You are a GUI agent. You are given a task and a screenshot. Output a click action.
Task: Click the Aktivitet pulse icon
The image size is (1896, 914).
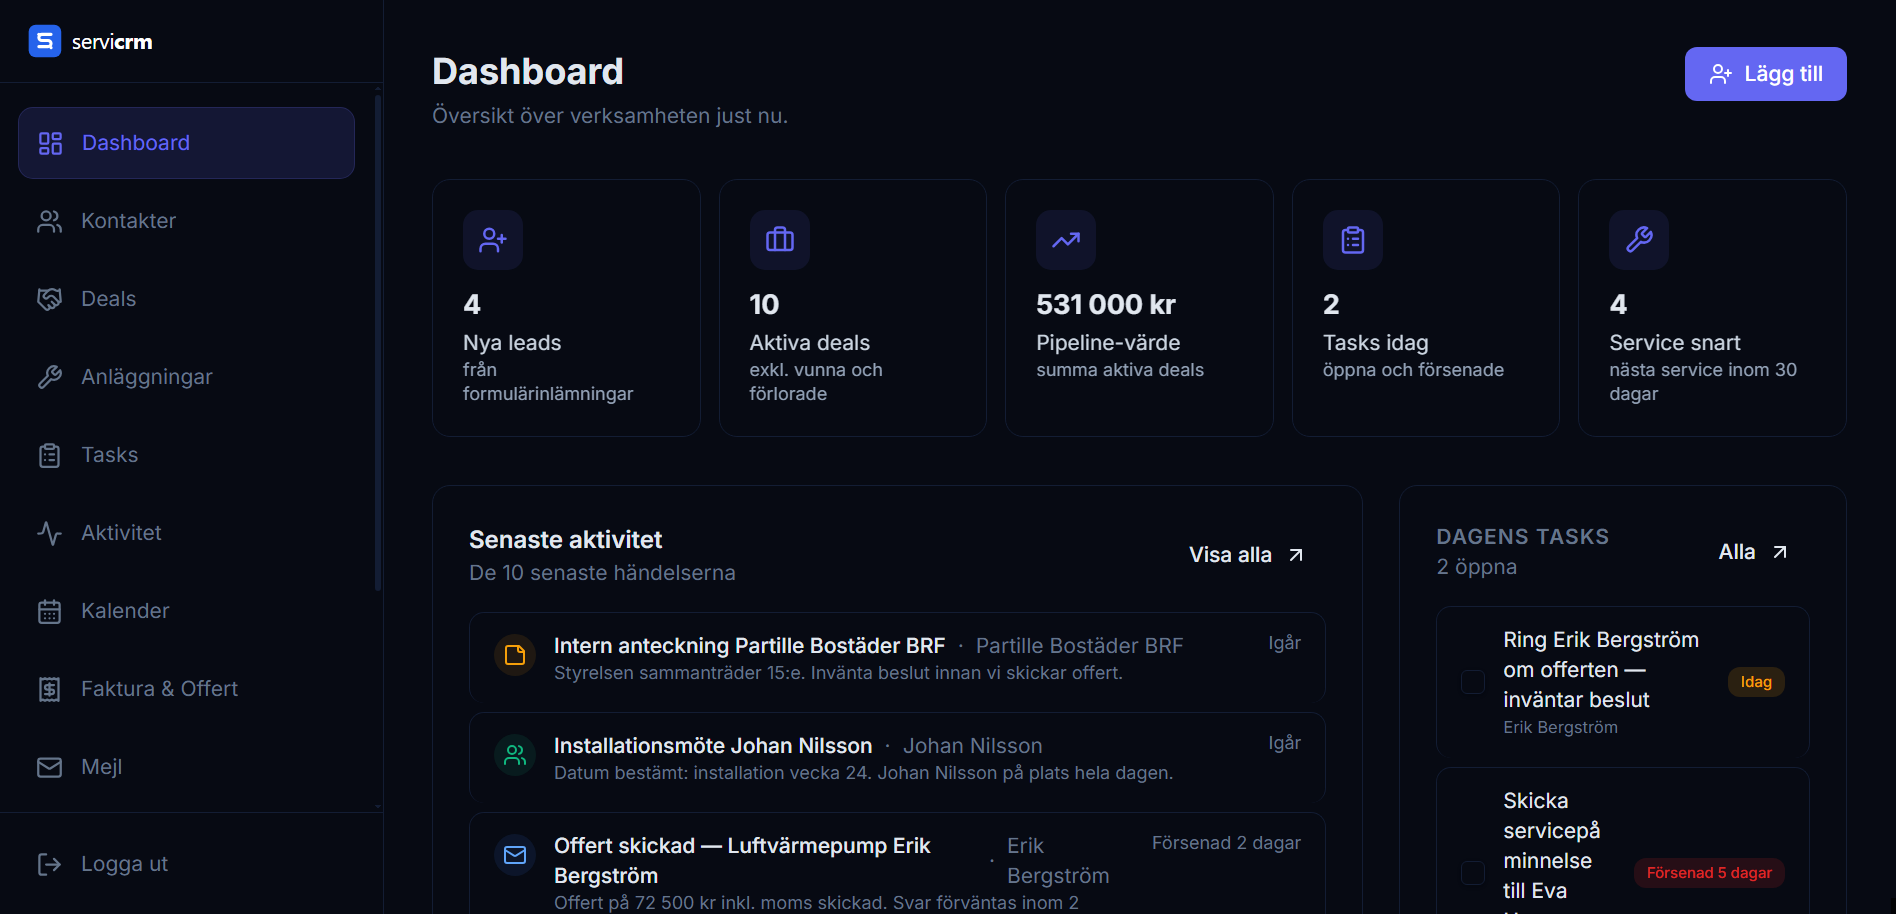tap(50, 533)
